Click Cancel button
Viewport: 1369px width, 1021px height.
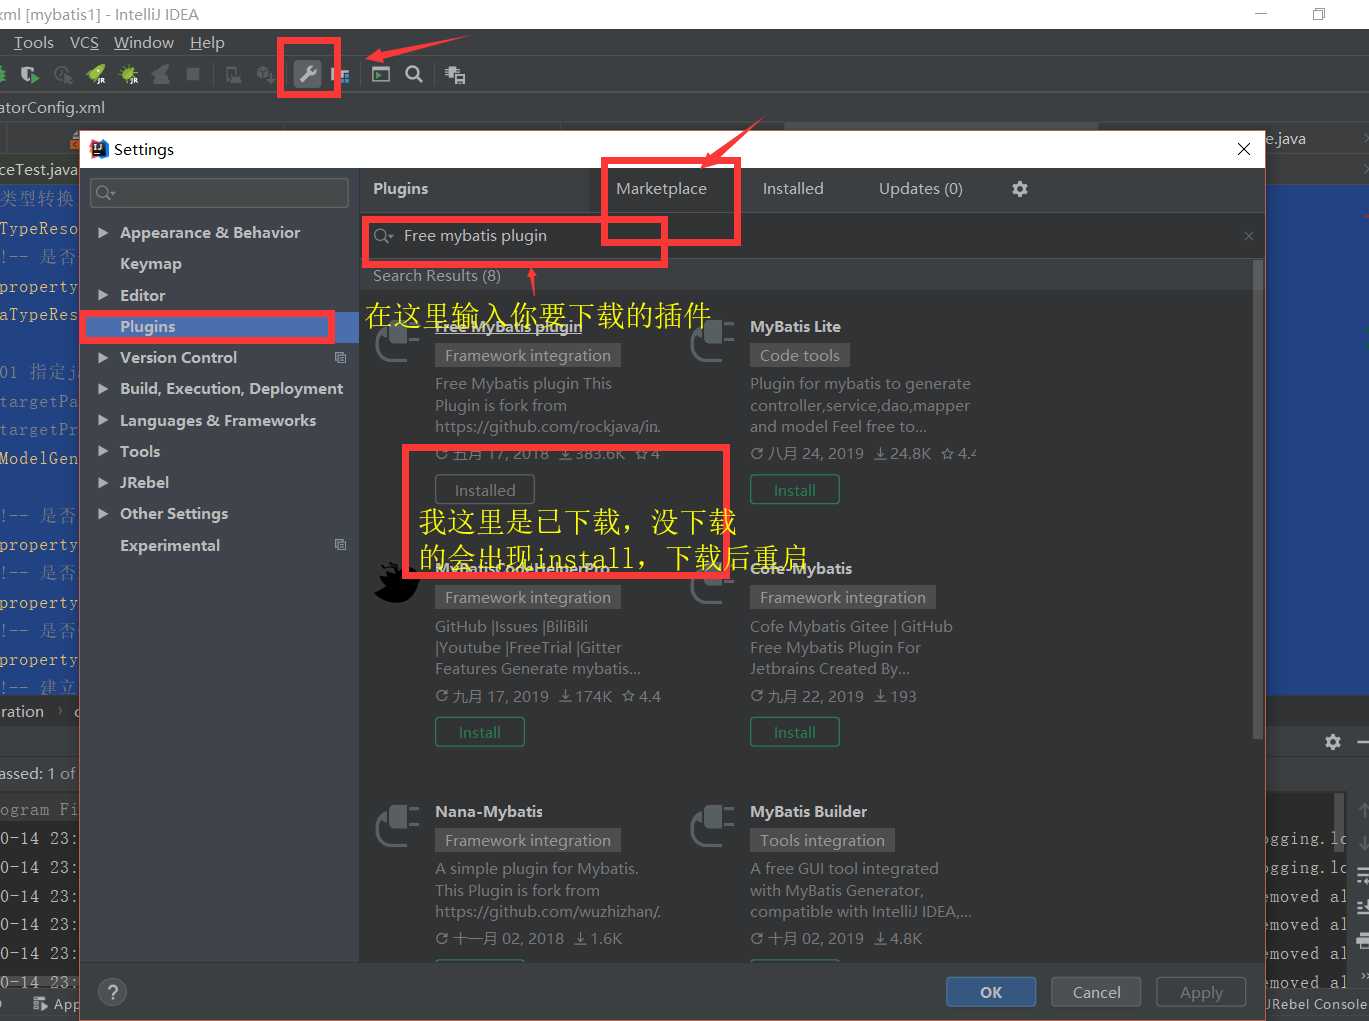1097,992
